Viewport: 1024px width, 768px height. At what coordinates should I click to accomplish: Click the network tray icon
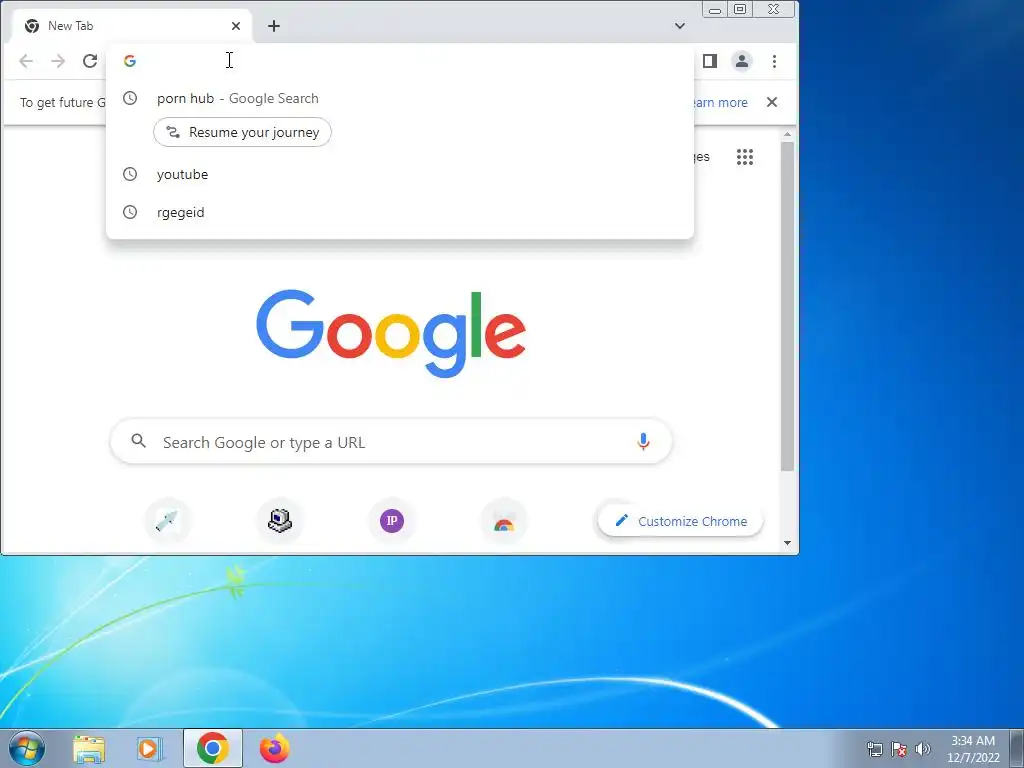[x=874, y=749]
